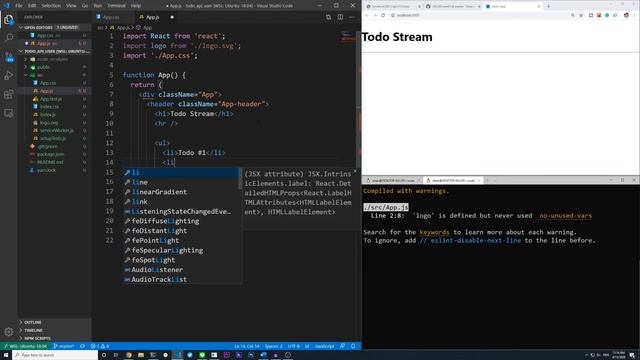The height and width of the screenshot is (360, 640).
Task: Select the first localhost browser tab
Action: tap(393, 7)
